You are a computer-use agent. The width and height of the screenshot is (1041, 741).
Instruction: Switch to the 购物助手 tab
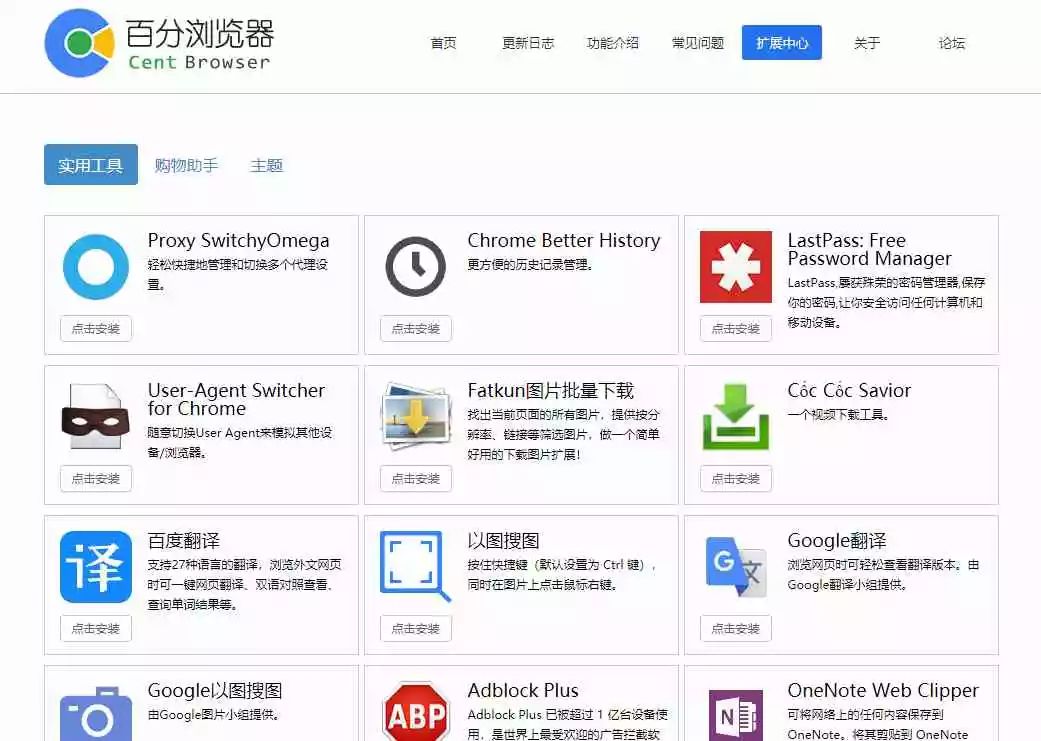(x=186, y=165)
